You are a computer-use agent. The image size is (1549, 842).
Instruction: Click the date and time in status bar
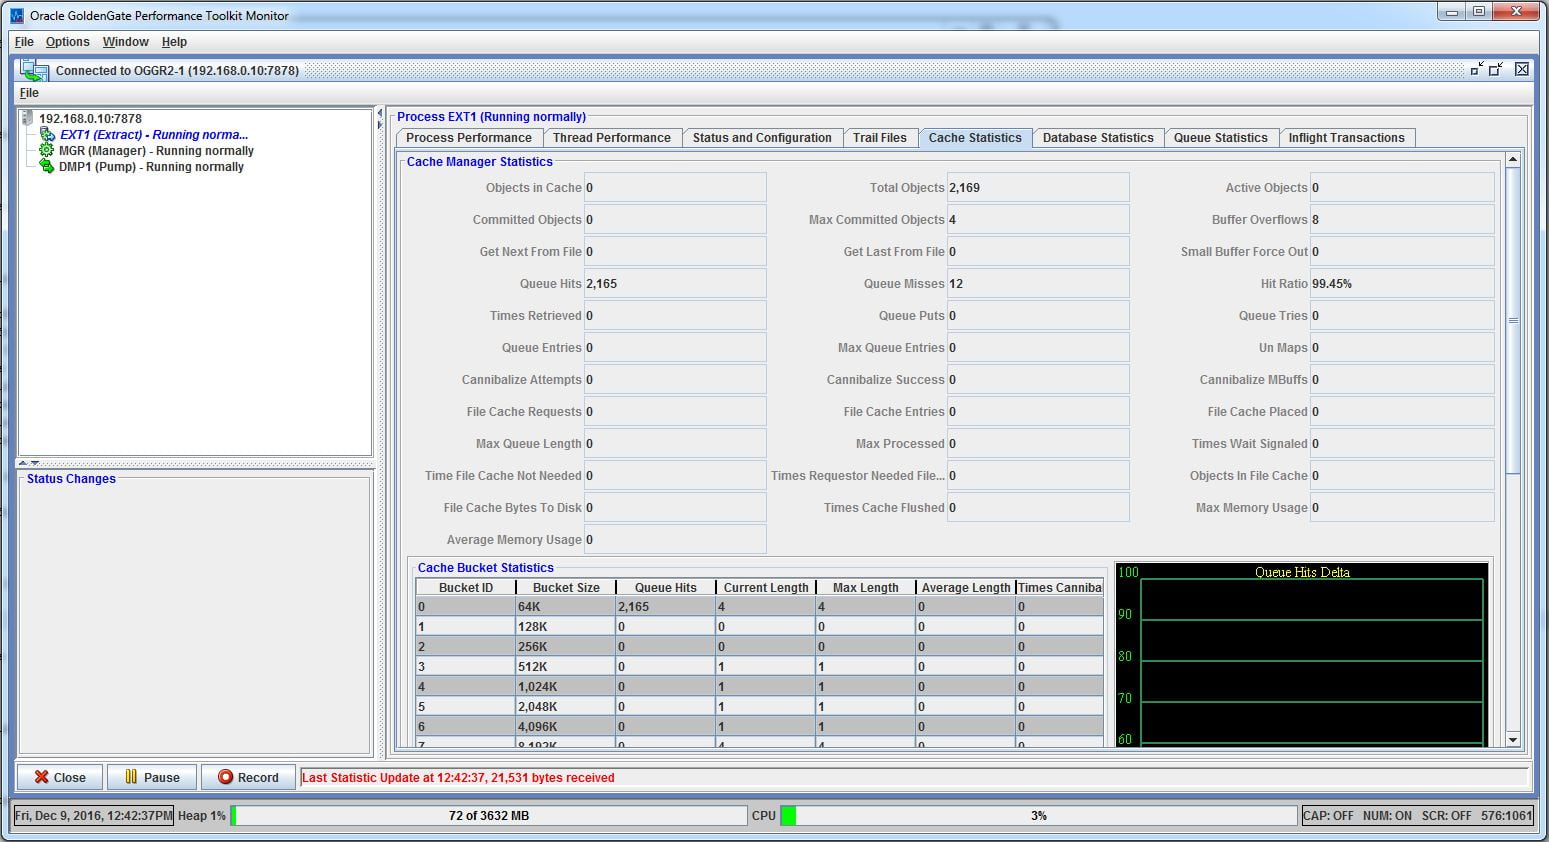tap(93, 815)
